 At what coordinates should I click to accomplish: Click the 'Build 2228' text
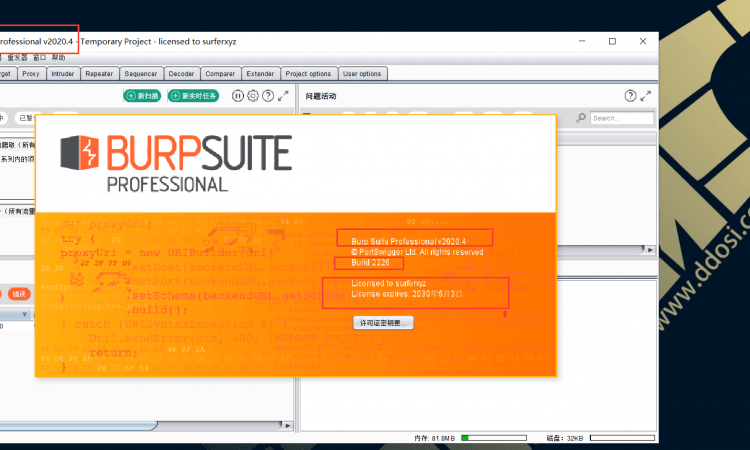click(370, 263)
